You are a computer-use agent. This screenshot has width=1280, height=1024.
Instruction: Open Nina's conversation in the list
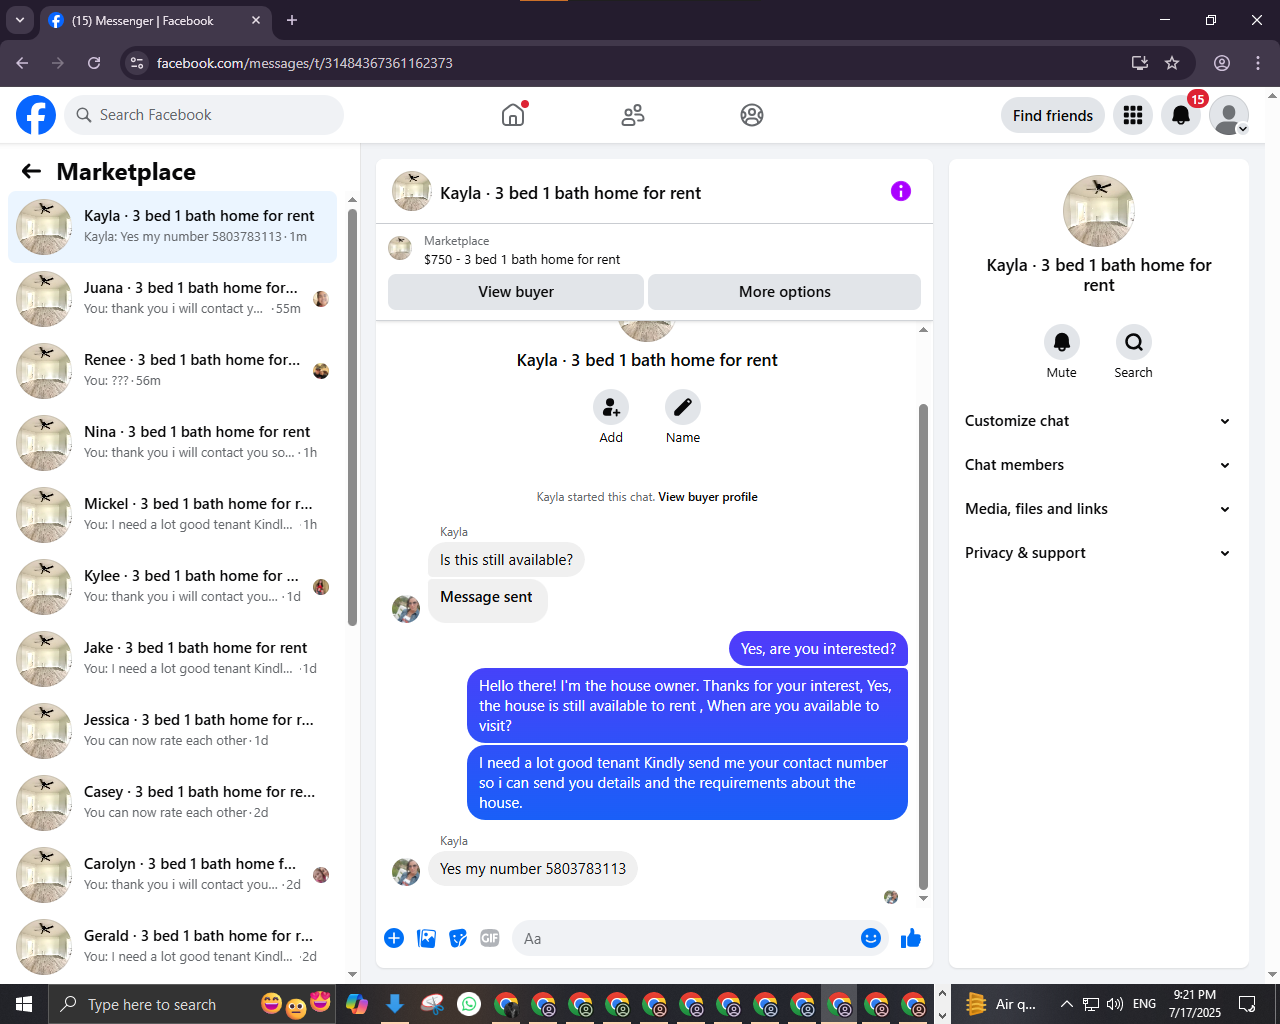pos(172,443)
